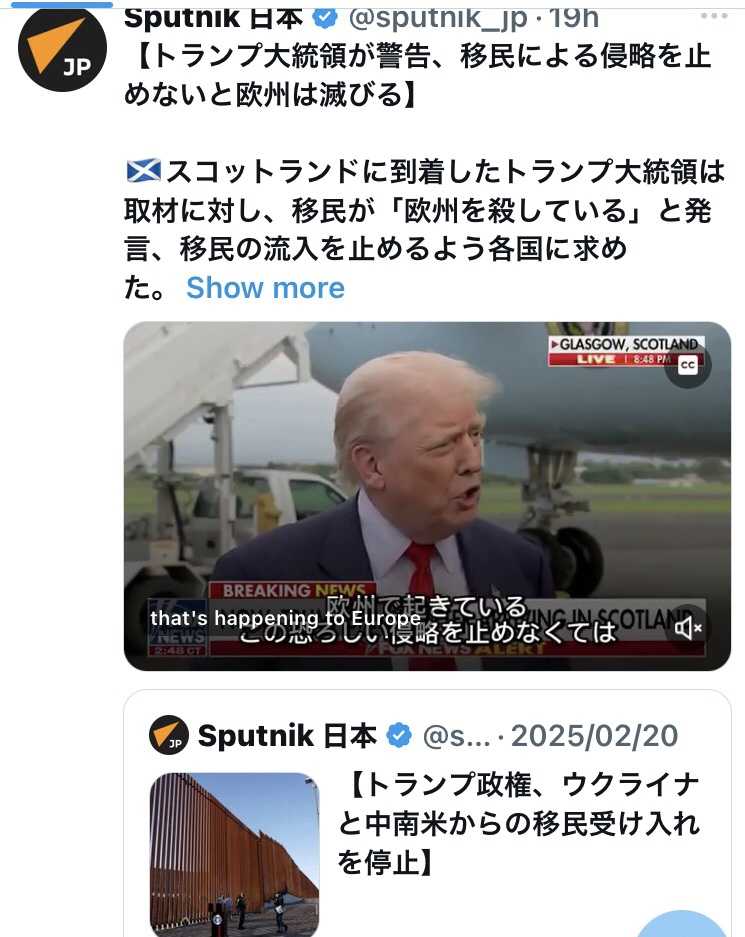Screen dimensions: 745x937
Task: Open the tweet's three-dot more menu
Action: pyautogui.click(x=714, y=17)
